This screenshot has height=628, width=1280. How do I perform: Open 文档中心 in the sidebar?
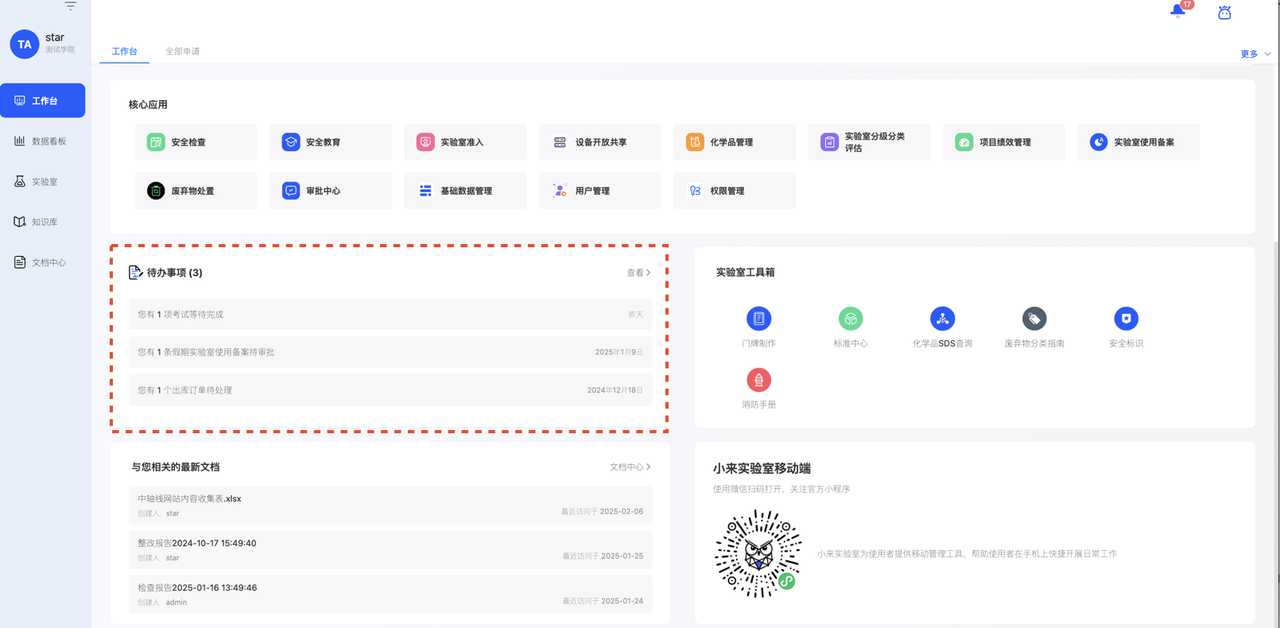43,262
